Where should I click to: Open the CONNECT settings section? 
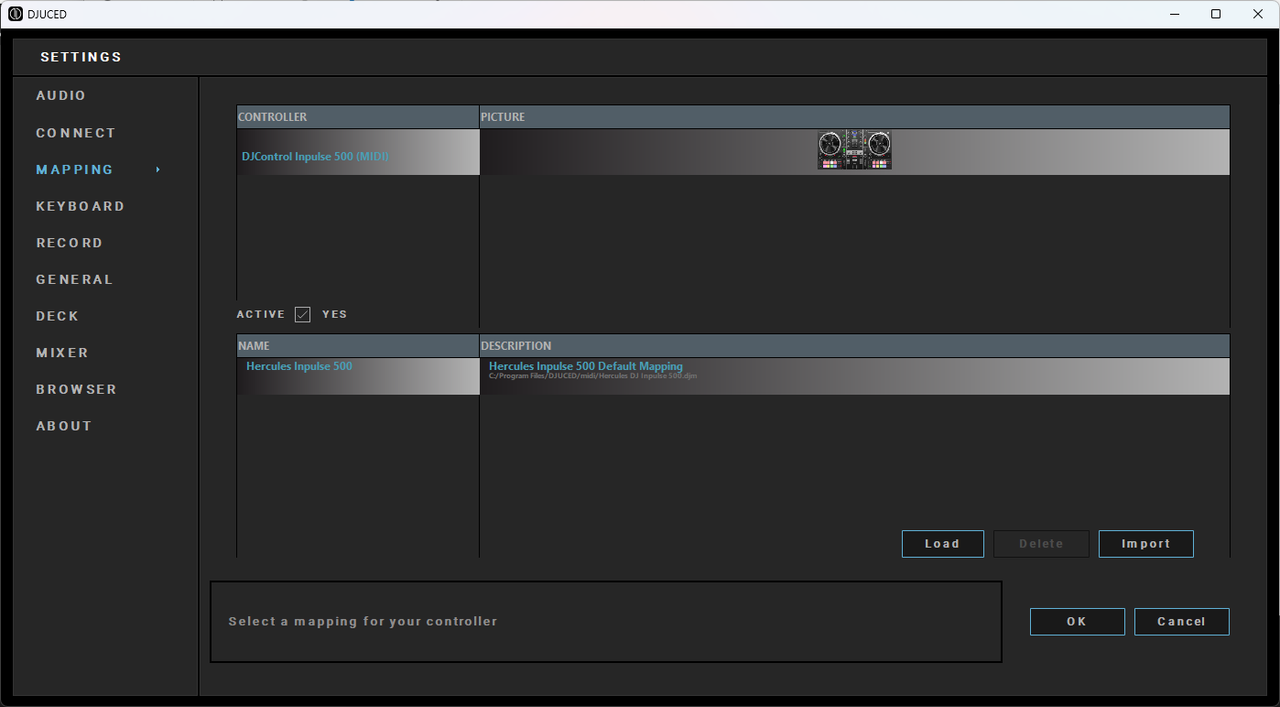[x=76, y=133]
